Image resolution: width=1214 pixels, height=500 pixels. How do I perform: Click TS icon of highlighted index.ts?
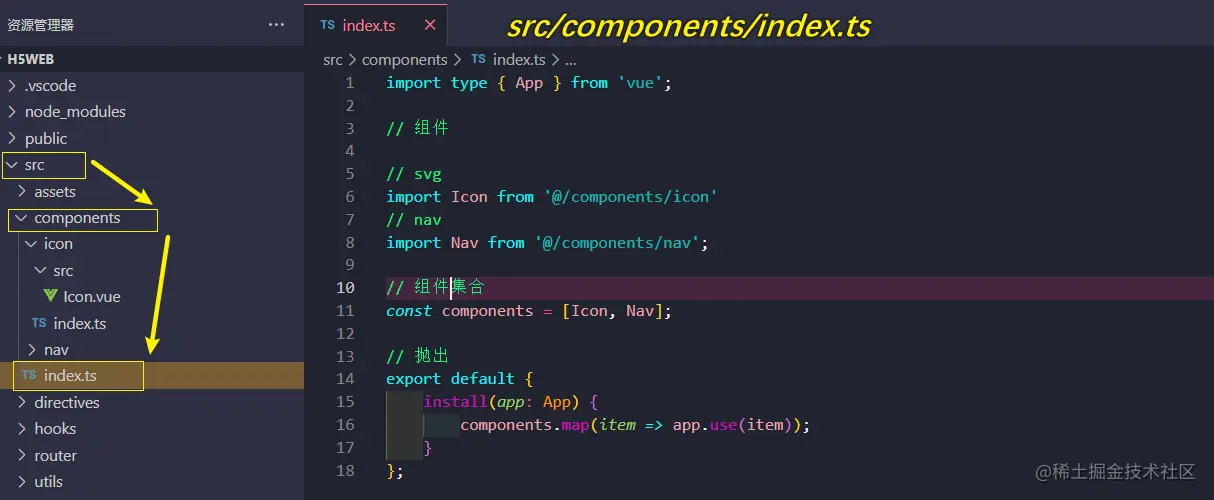(x=29, y=376)
